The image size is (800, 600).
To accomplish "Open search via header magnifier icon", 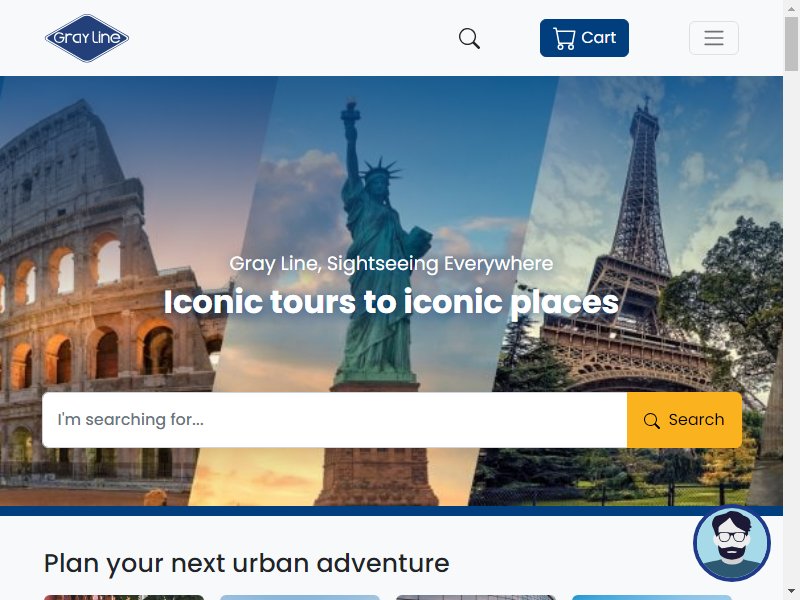I will [469, 38].
